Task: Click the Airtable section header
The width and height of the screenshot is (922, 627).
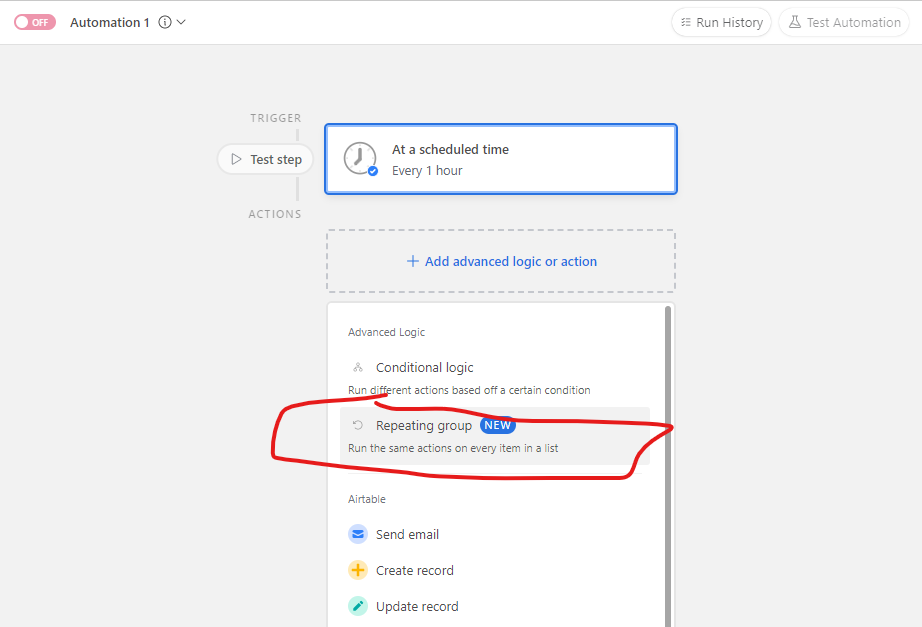Action: [367, 499]
